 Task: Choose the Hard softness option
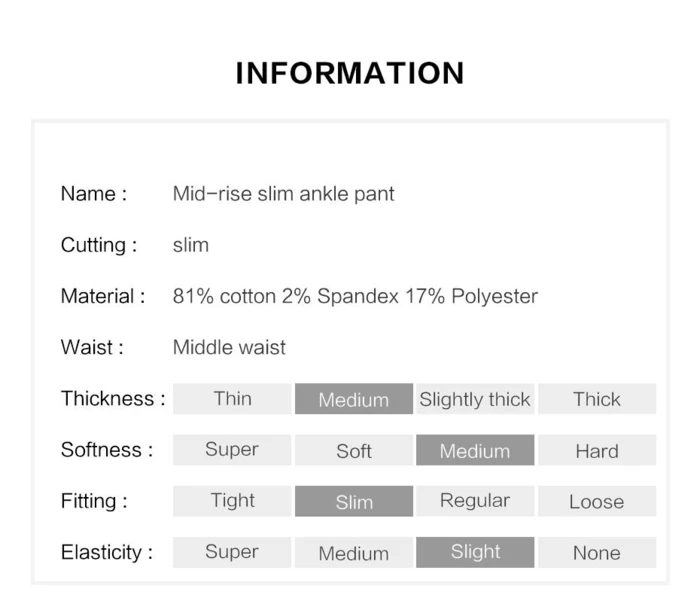click(597, 450)
